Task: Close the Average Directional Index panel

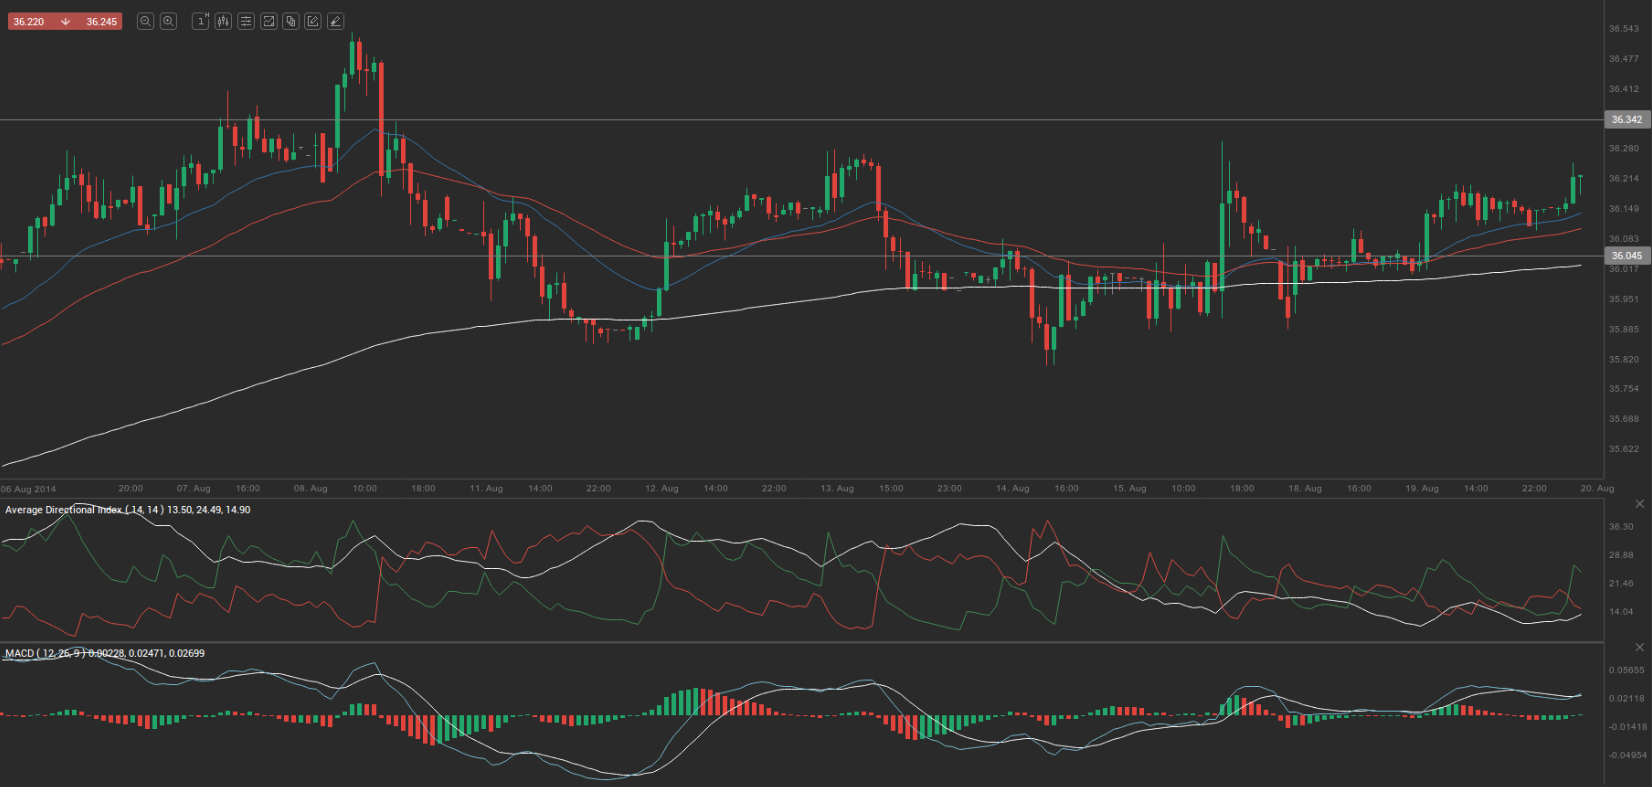Action: pos(1639,504)
